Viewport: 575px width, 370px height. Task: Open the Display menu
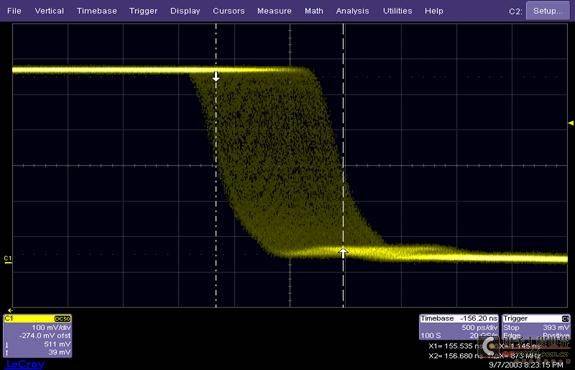pos(185,11)
